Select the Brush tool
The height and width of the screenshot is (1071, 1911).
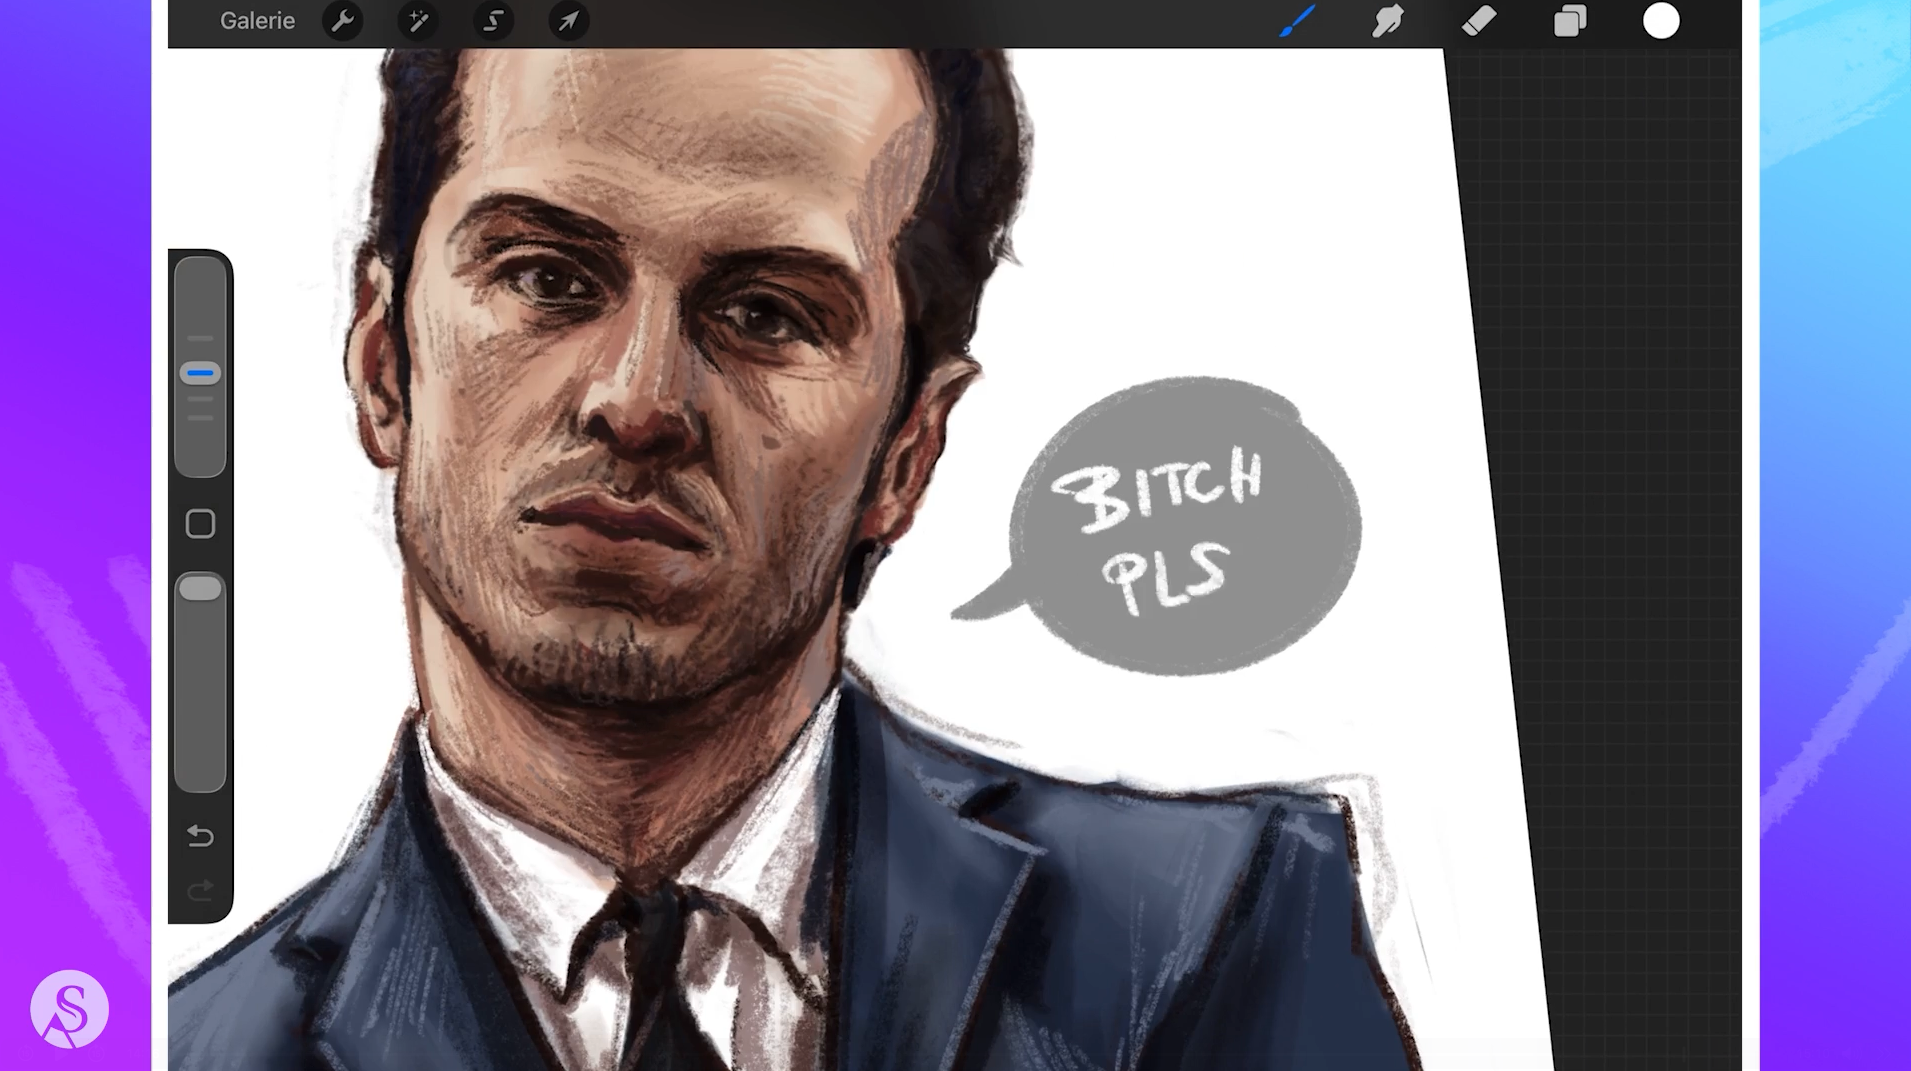pyautogui.click(x=1297, y=21)
